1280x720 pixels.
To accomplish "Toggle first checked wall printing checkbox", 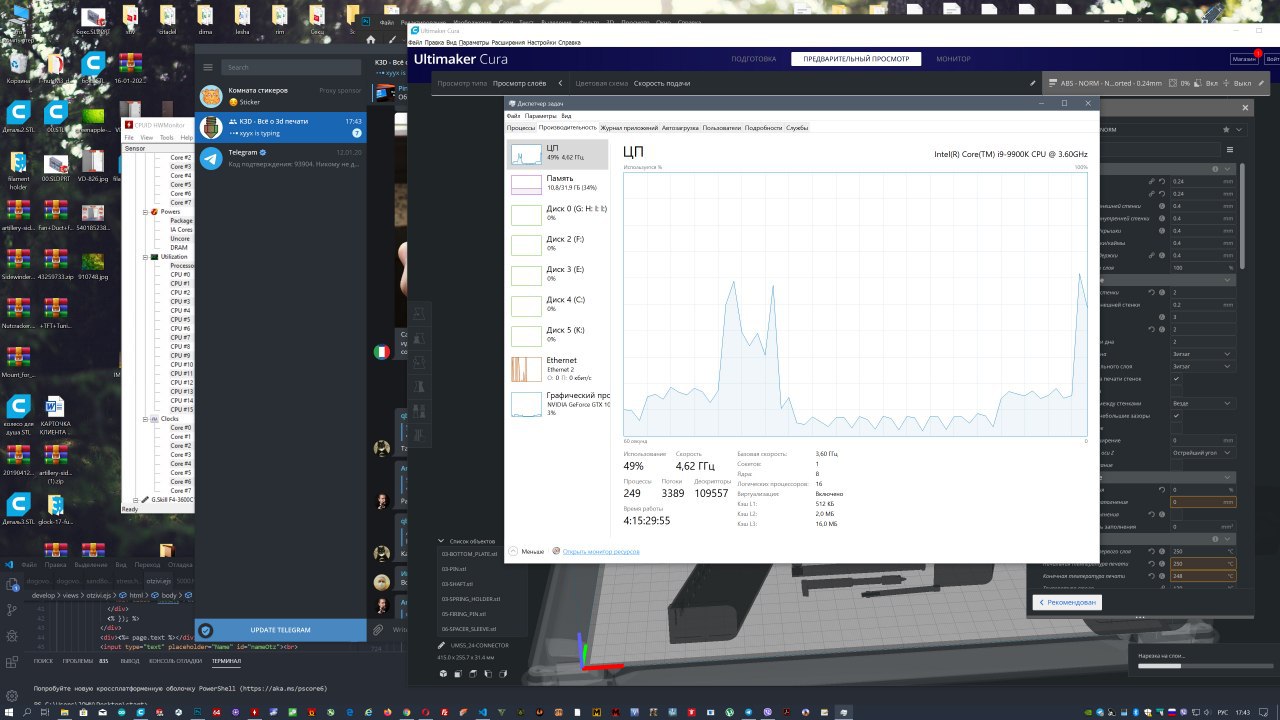I will coord(1176,378).
